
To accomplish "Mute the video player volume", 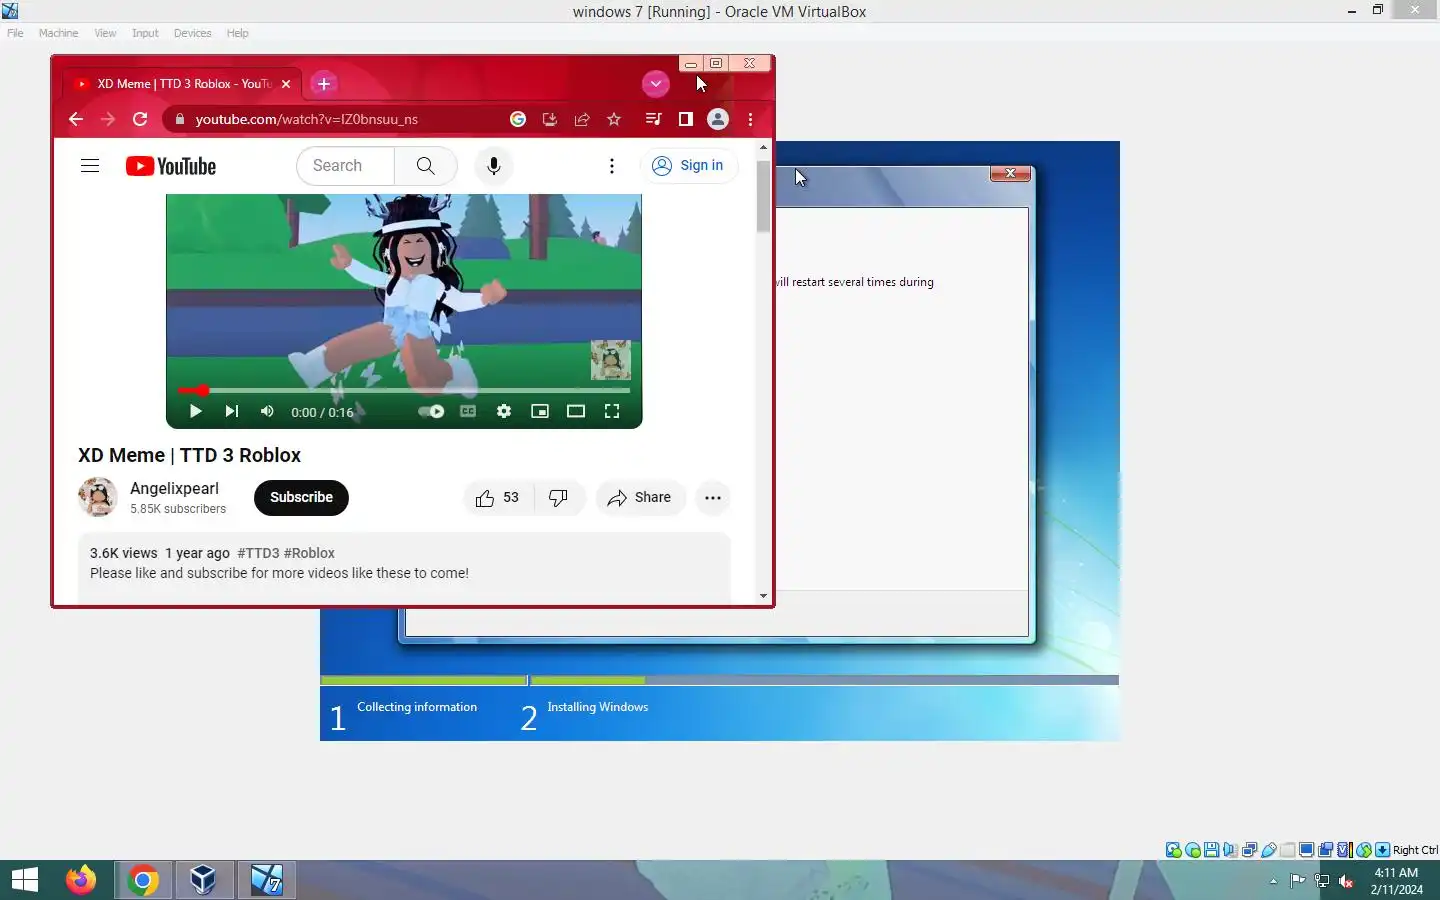I will [x=267, y=411].
